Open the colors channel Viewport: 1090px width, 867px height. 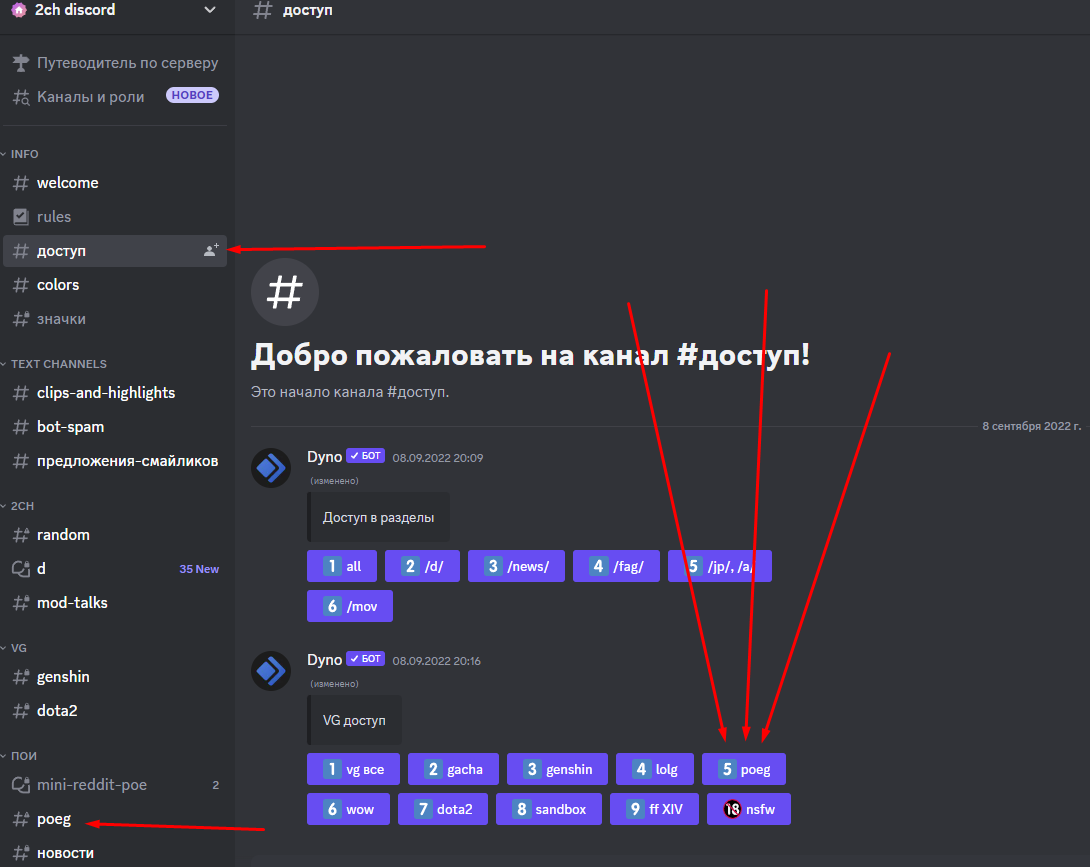(115, 285)
